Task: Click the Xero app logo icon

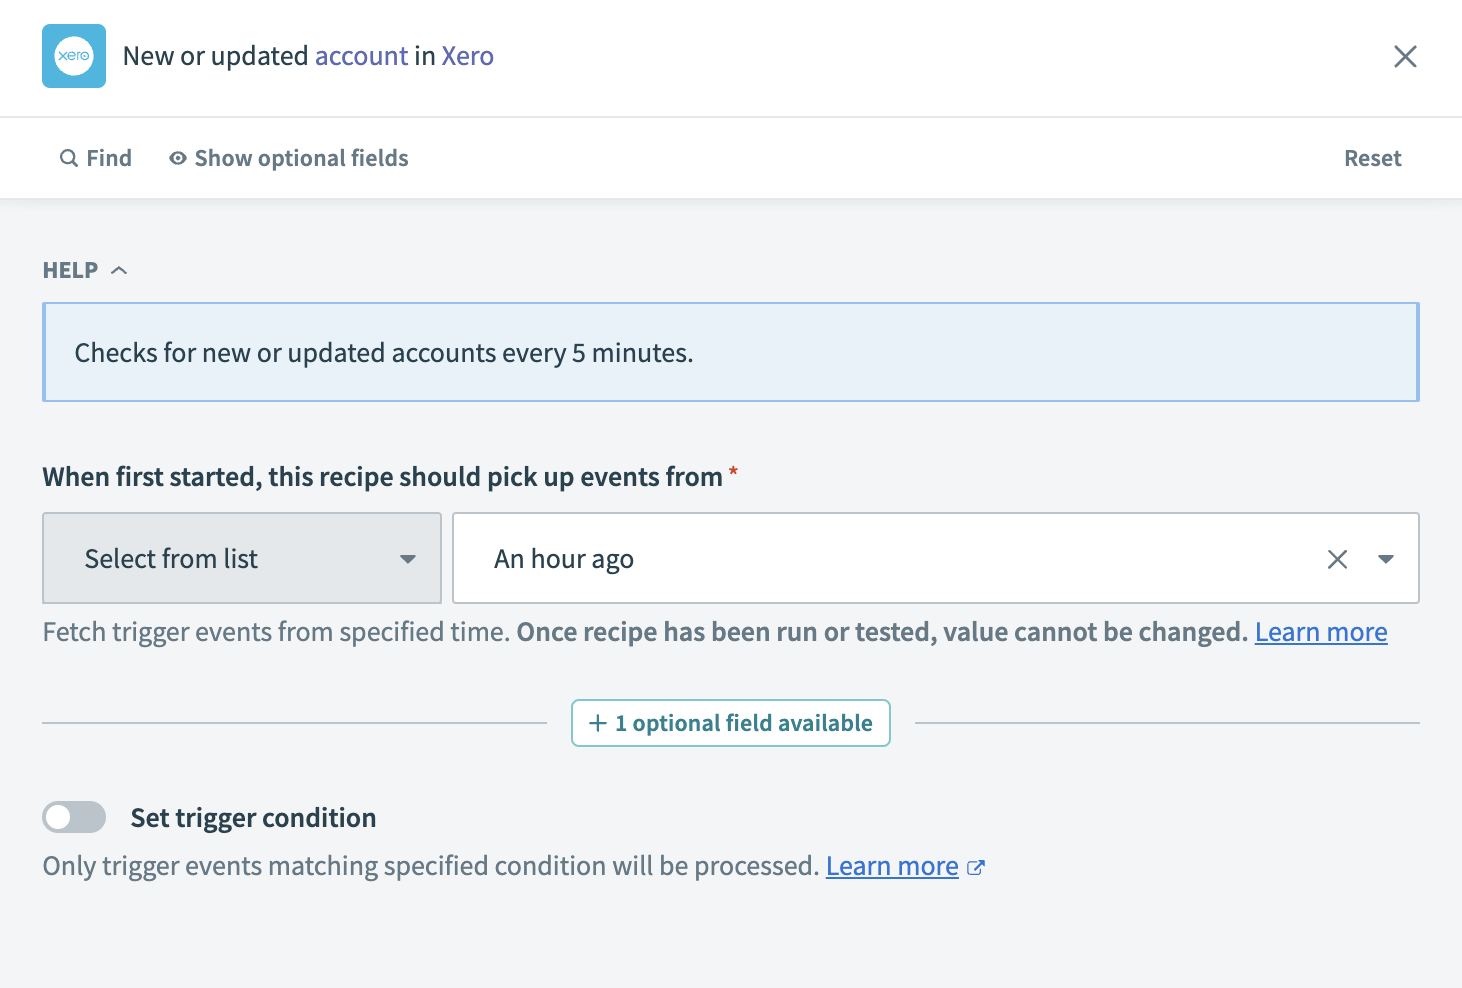Action: [x=74, y=56]
